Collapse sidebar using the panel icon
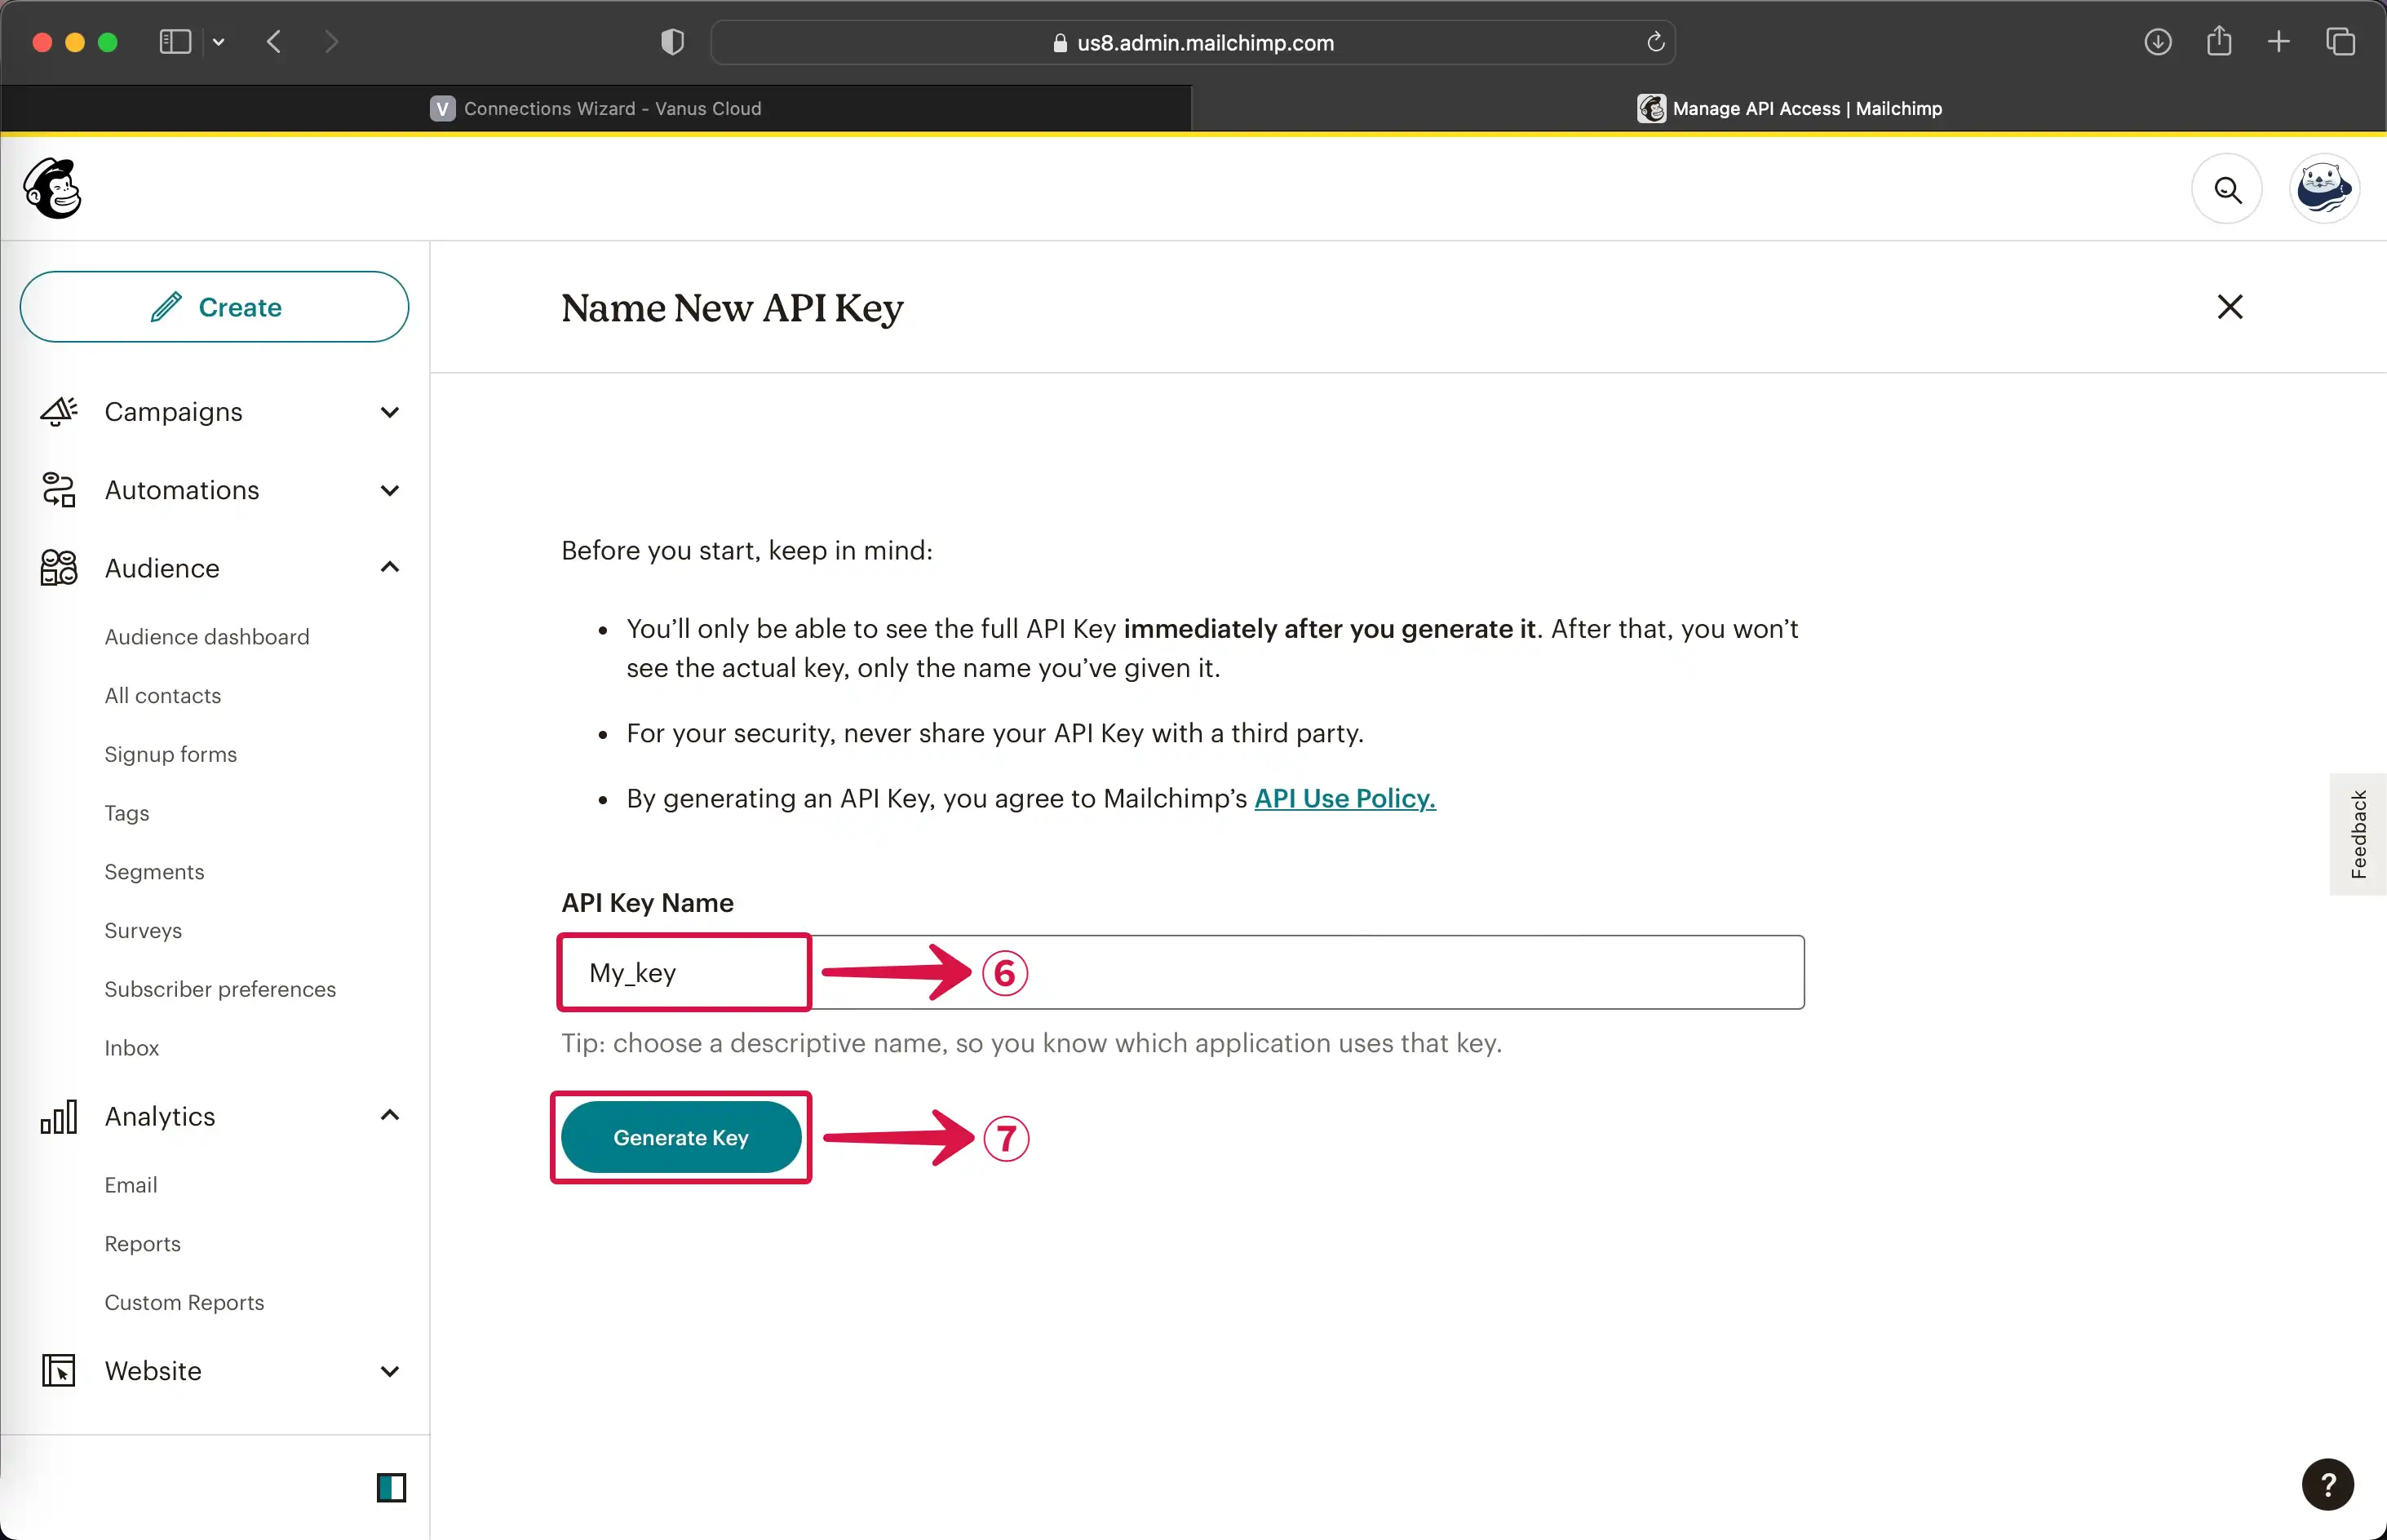 391,1488
